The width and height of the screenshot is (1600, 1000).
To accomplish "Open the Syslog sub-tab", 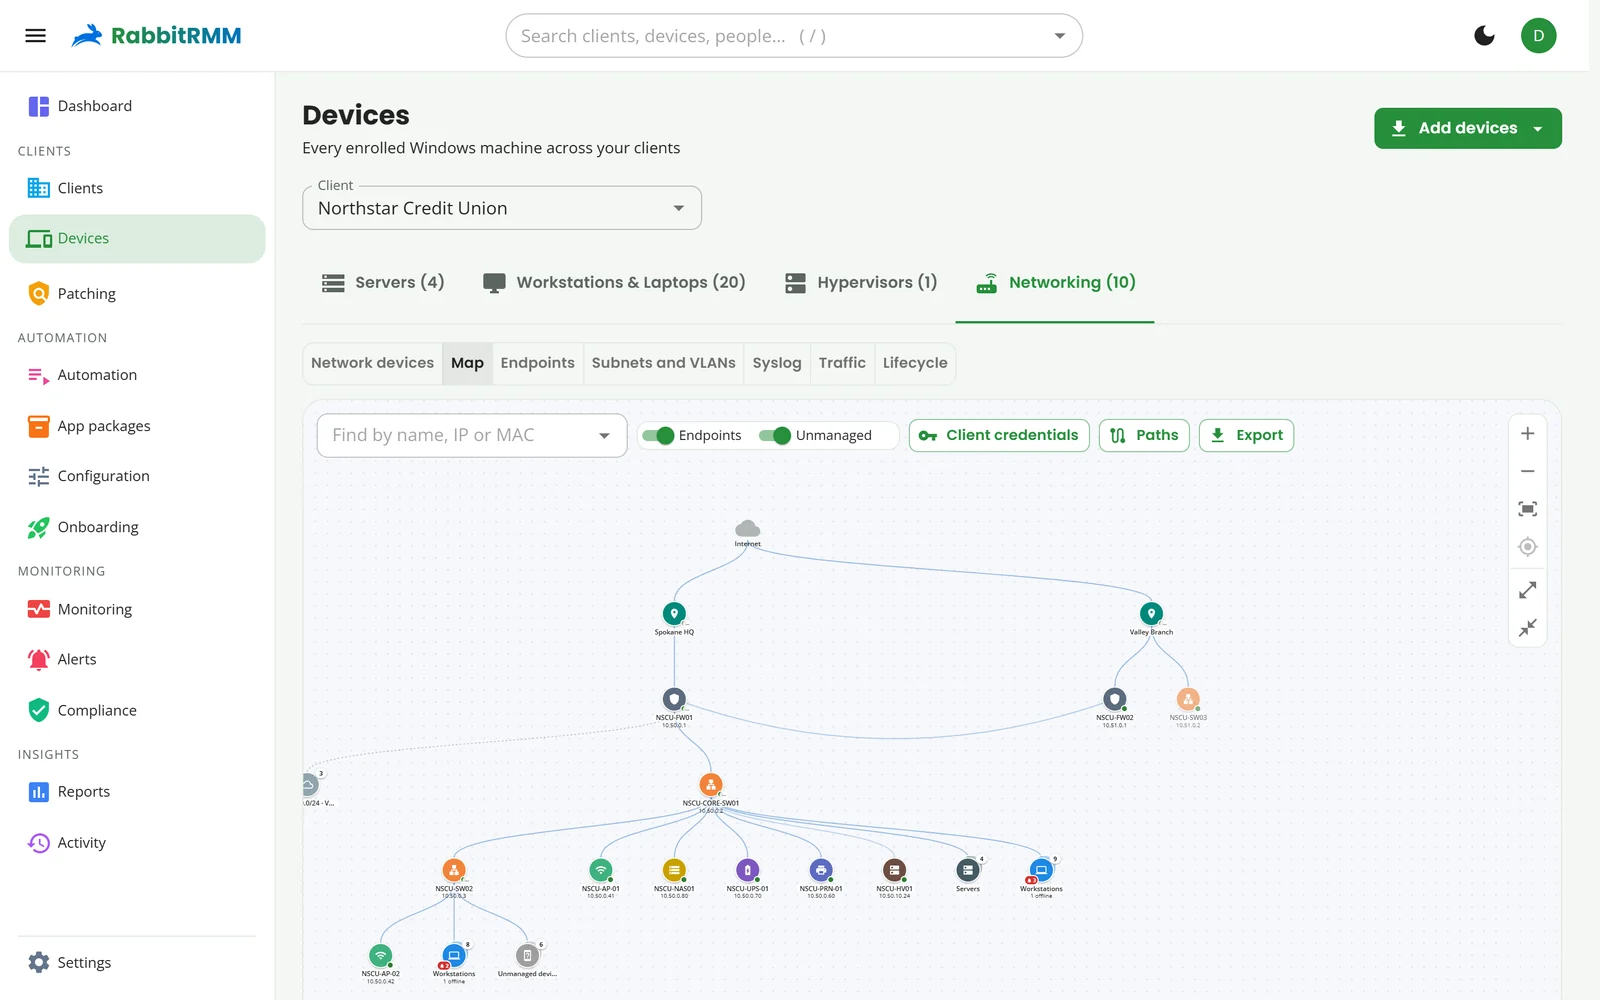I will click(x=777, y=363).
